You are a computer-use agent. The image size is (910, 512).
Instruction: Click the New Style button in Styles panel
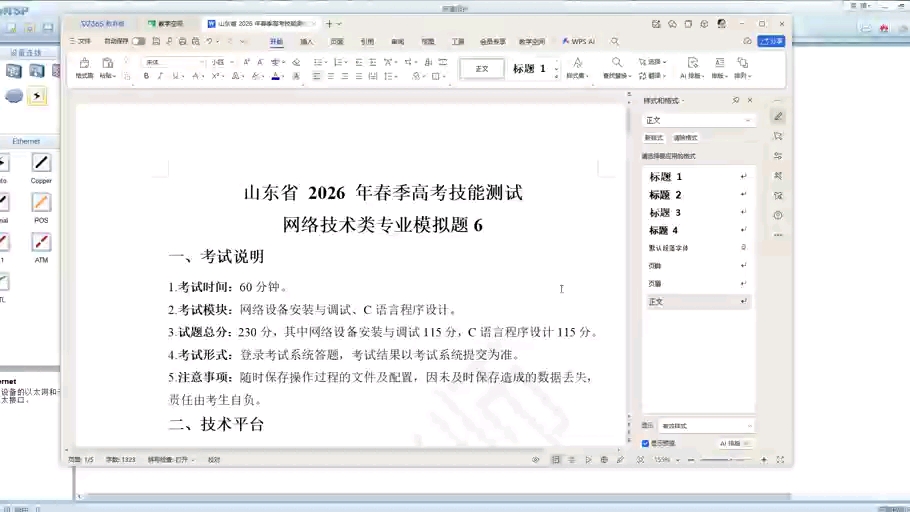(x=653, y=138)
